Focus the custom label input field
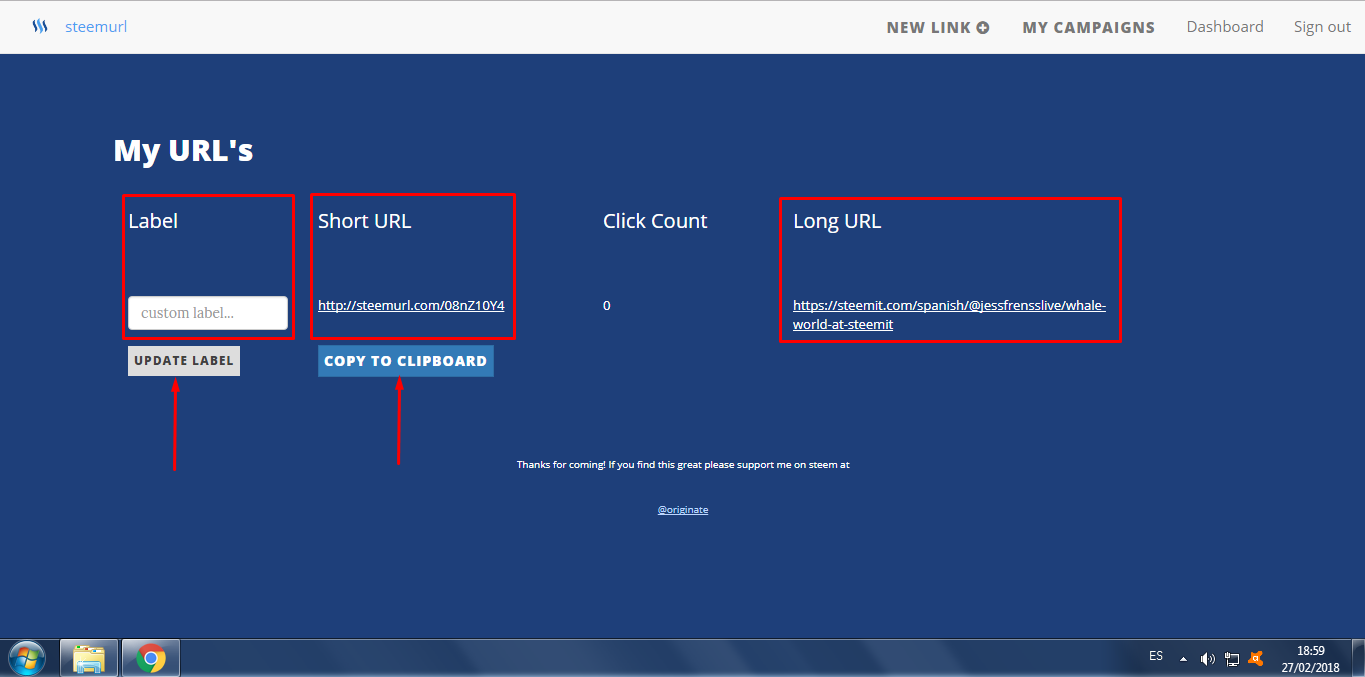The height and width of the screenshot is (677, 1365). 208,313
